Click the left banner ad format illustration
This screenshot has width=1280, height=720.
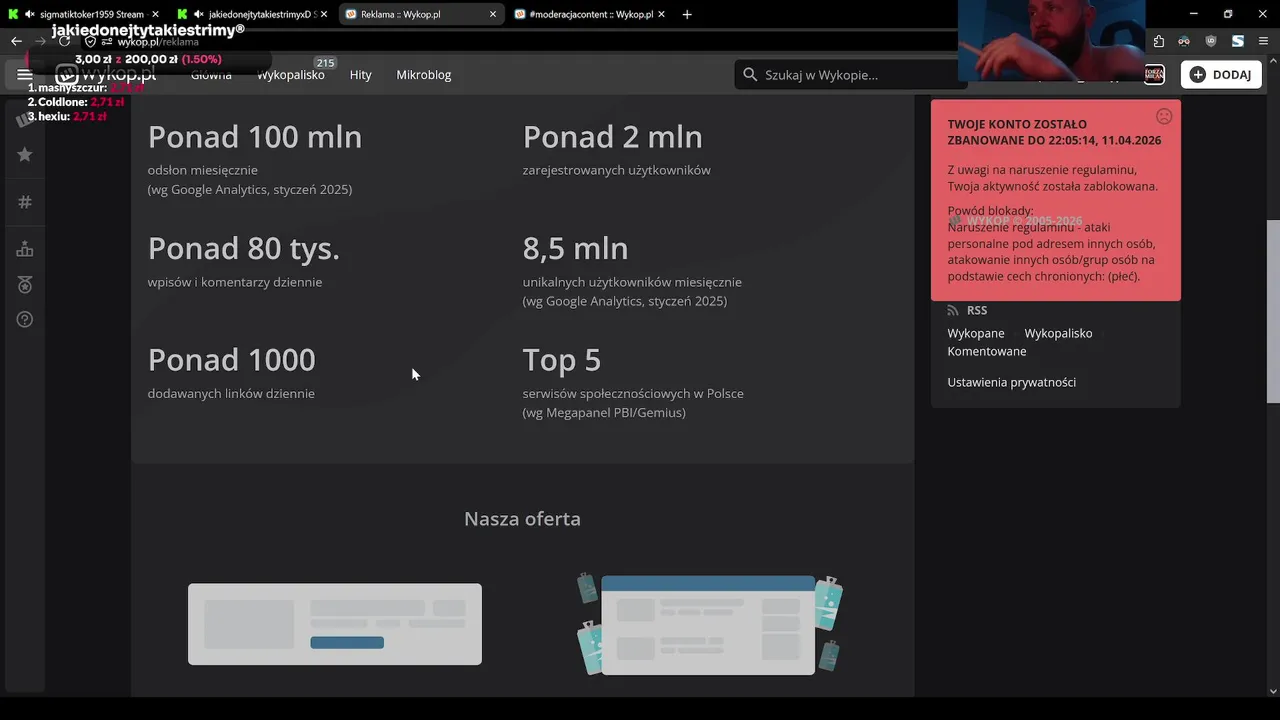click(335, 624)
